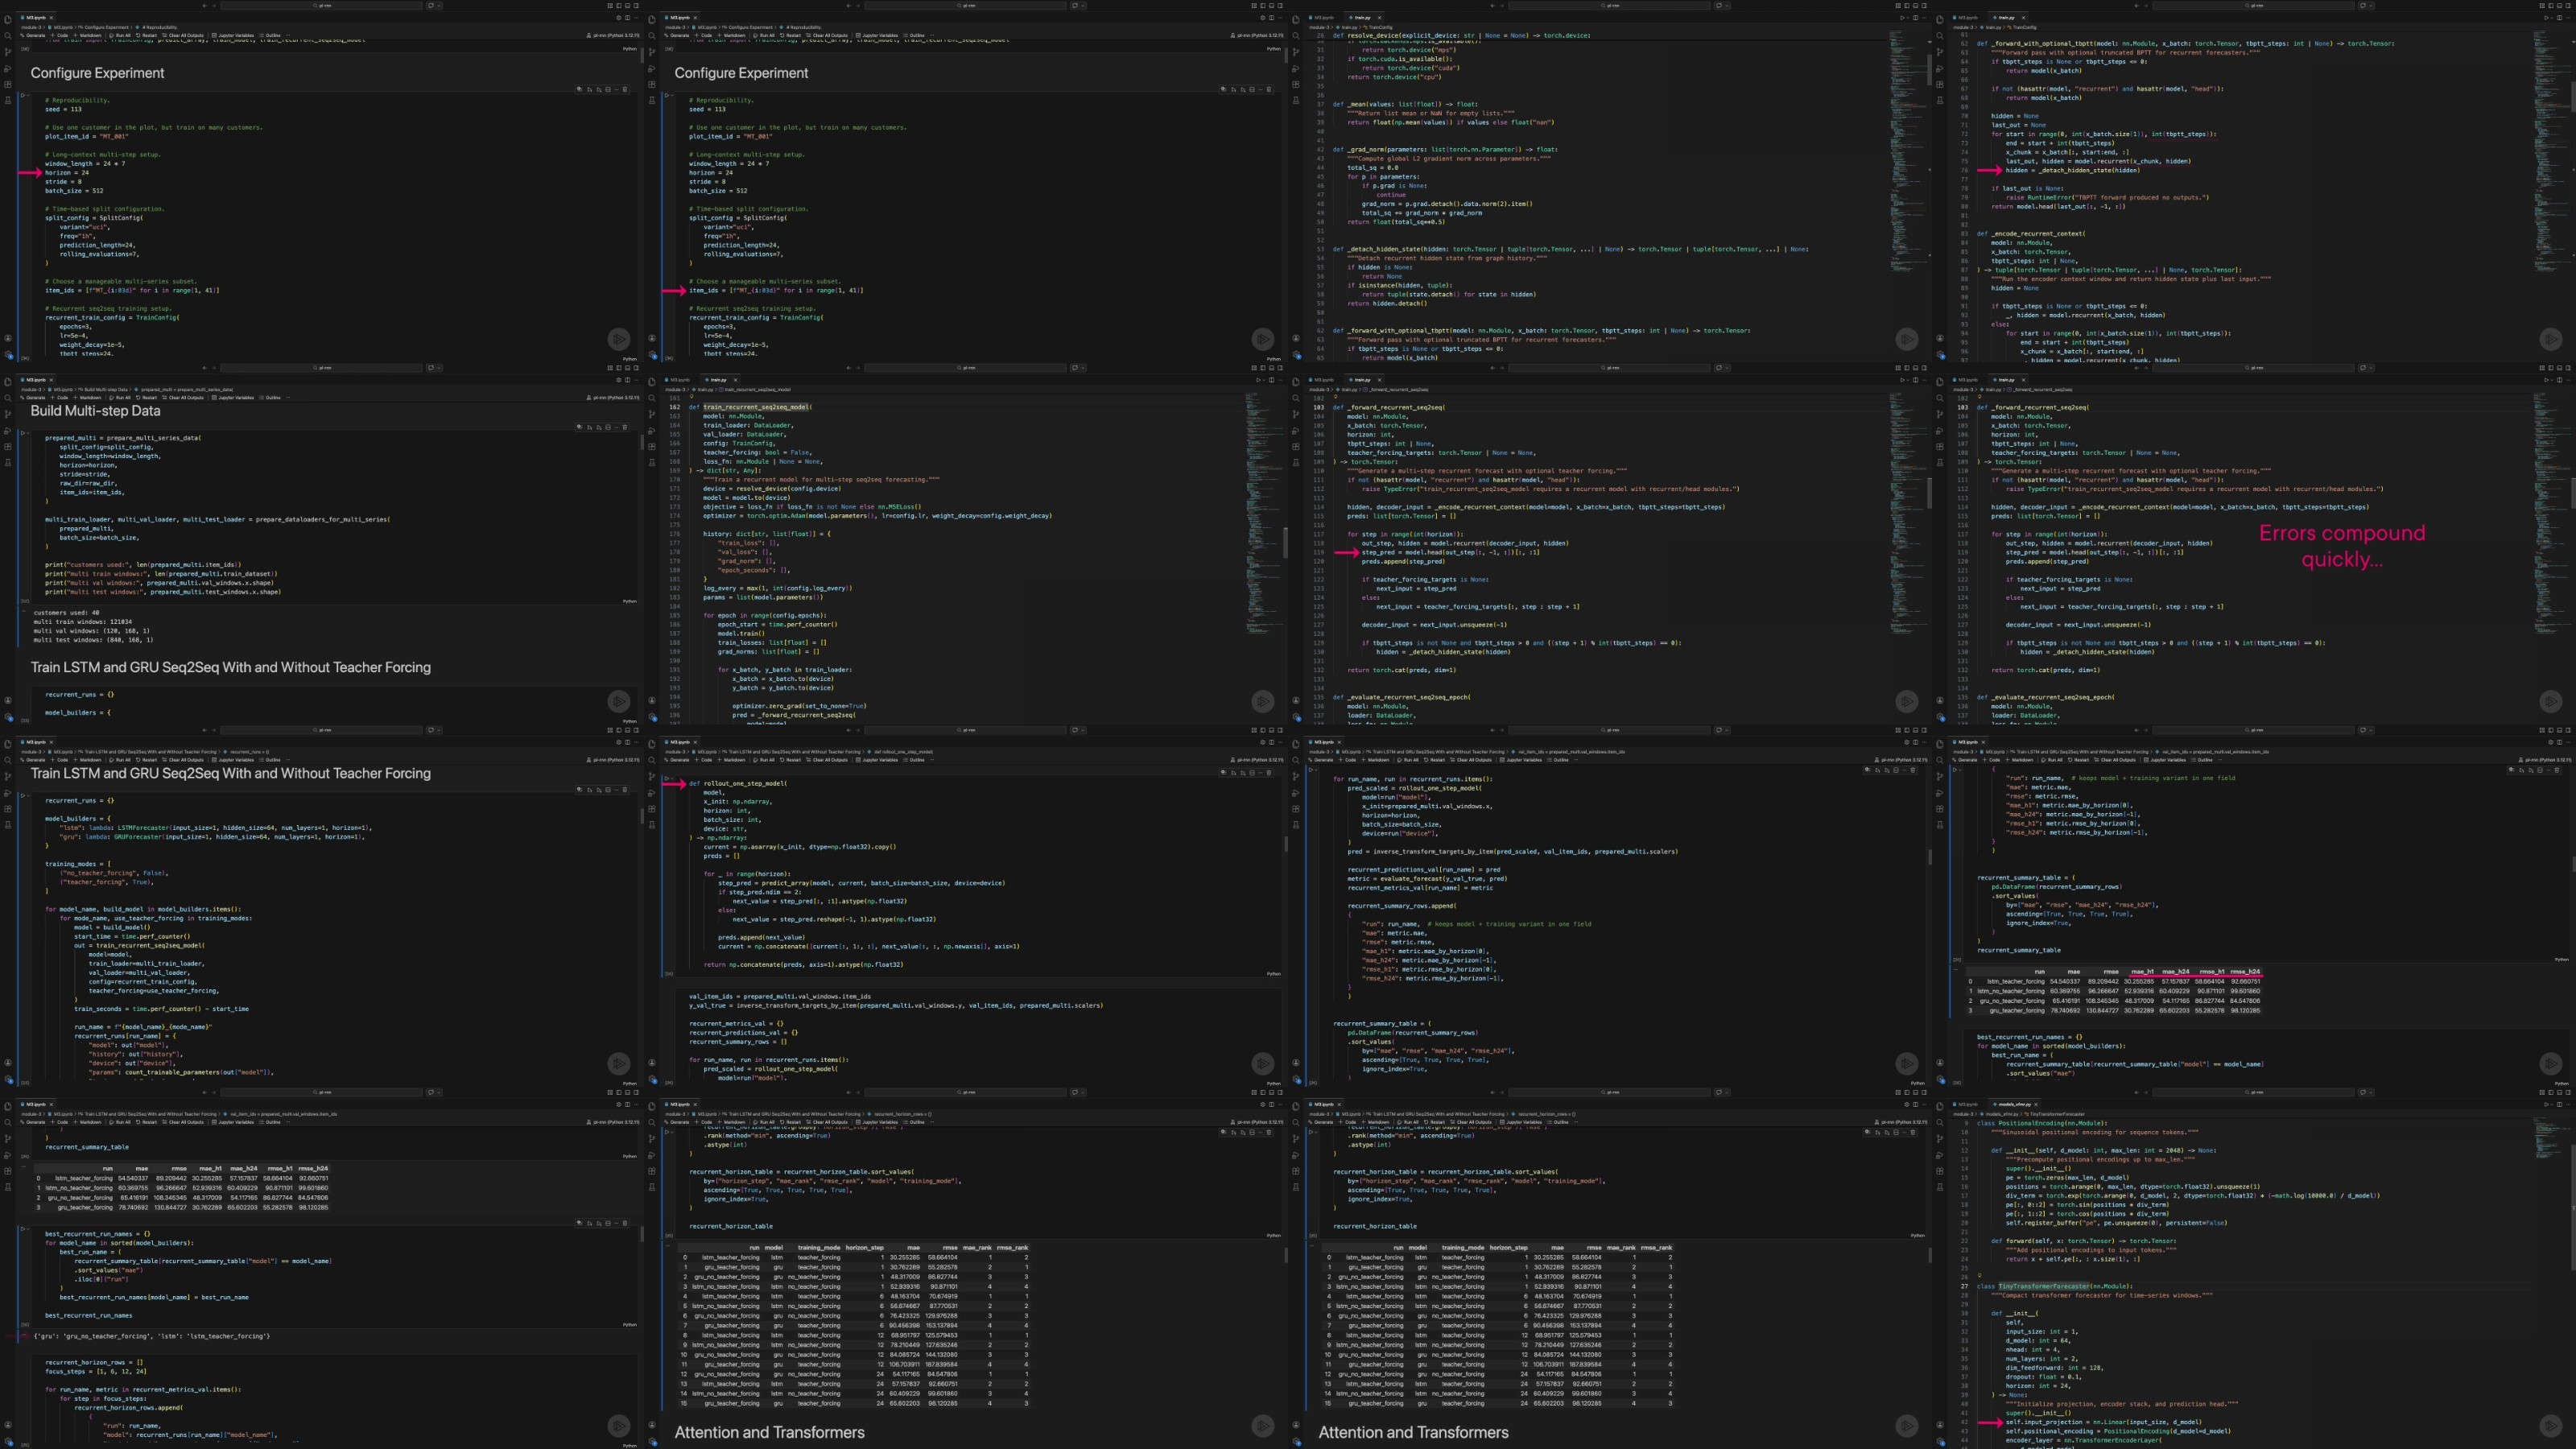Execute above cells in def rollout_one_step_model notebook
Screen dimensions: 2576x1449
1233,772
